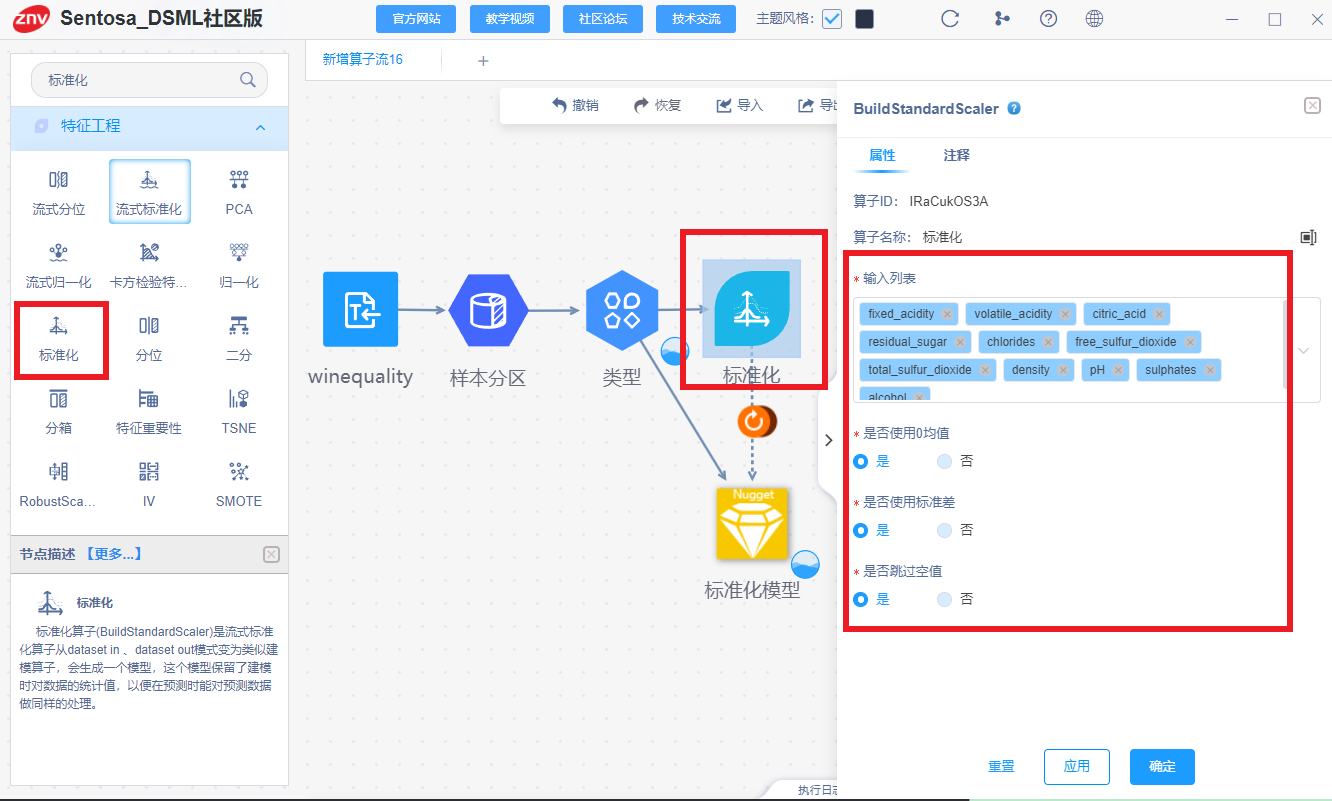
Task: Open the 官方网站 button
Action: [x=415, y=19]
